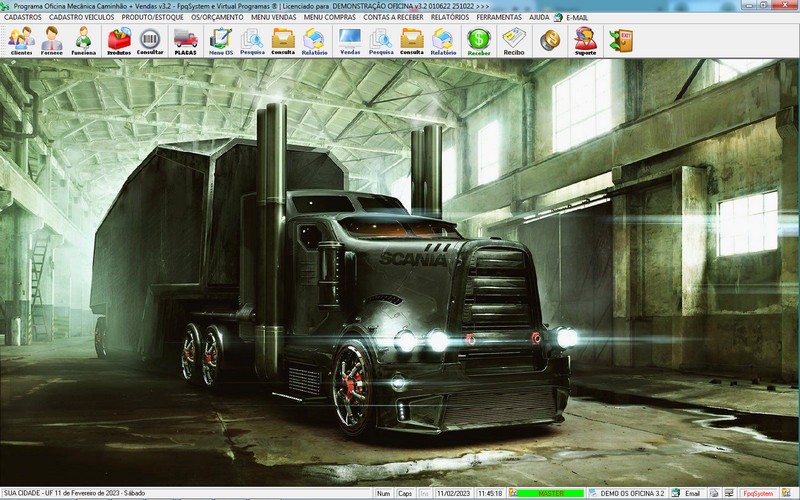Click the SUA CIDADE - UF date text
Screen dimensions: 800x500
[x=74, y=493]
